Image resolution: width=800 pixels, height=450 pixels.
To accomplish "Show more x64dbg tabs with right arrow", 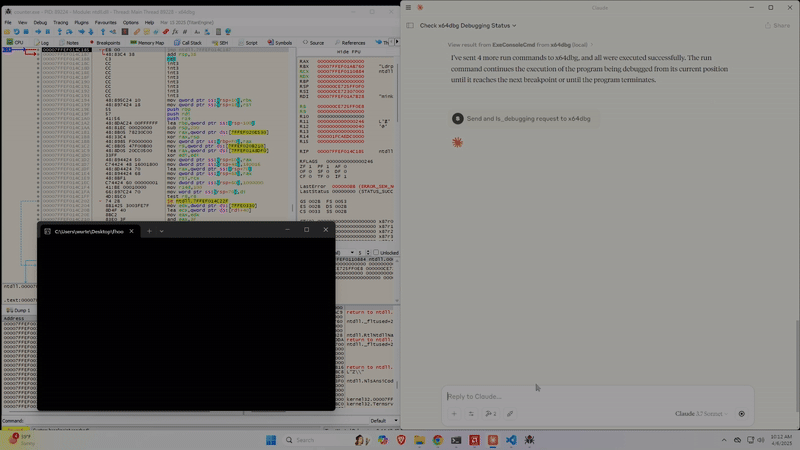I will pos(397,42).
